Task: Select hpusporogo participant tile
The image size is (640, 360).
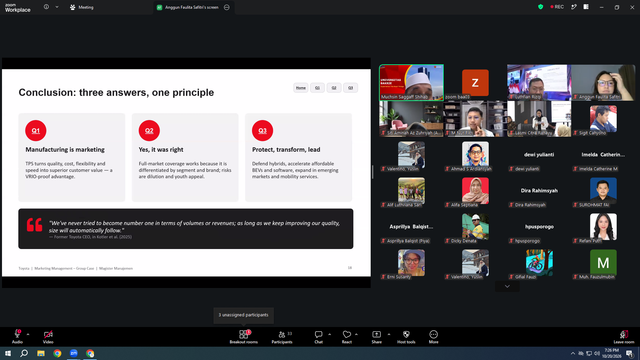Action: click(539, 227)
